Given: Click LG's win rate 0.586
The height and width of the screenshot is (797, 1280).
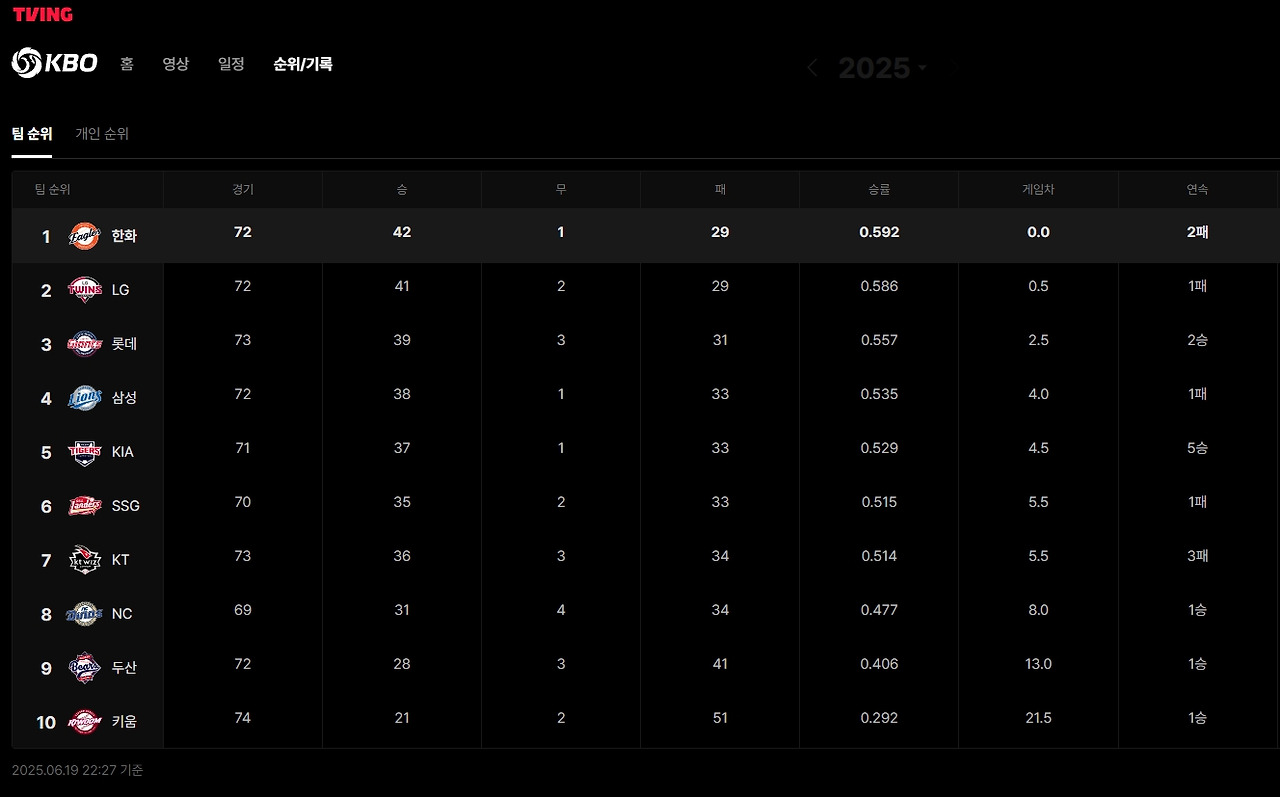Looking at the screenshot, I should tap(879, 286).
